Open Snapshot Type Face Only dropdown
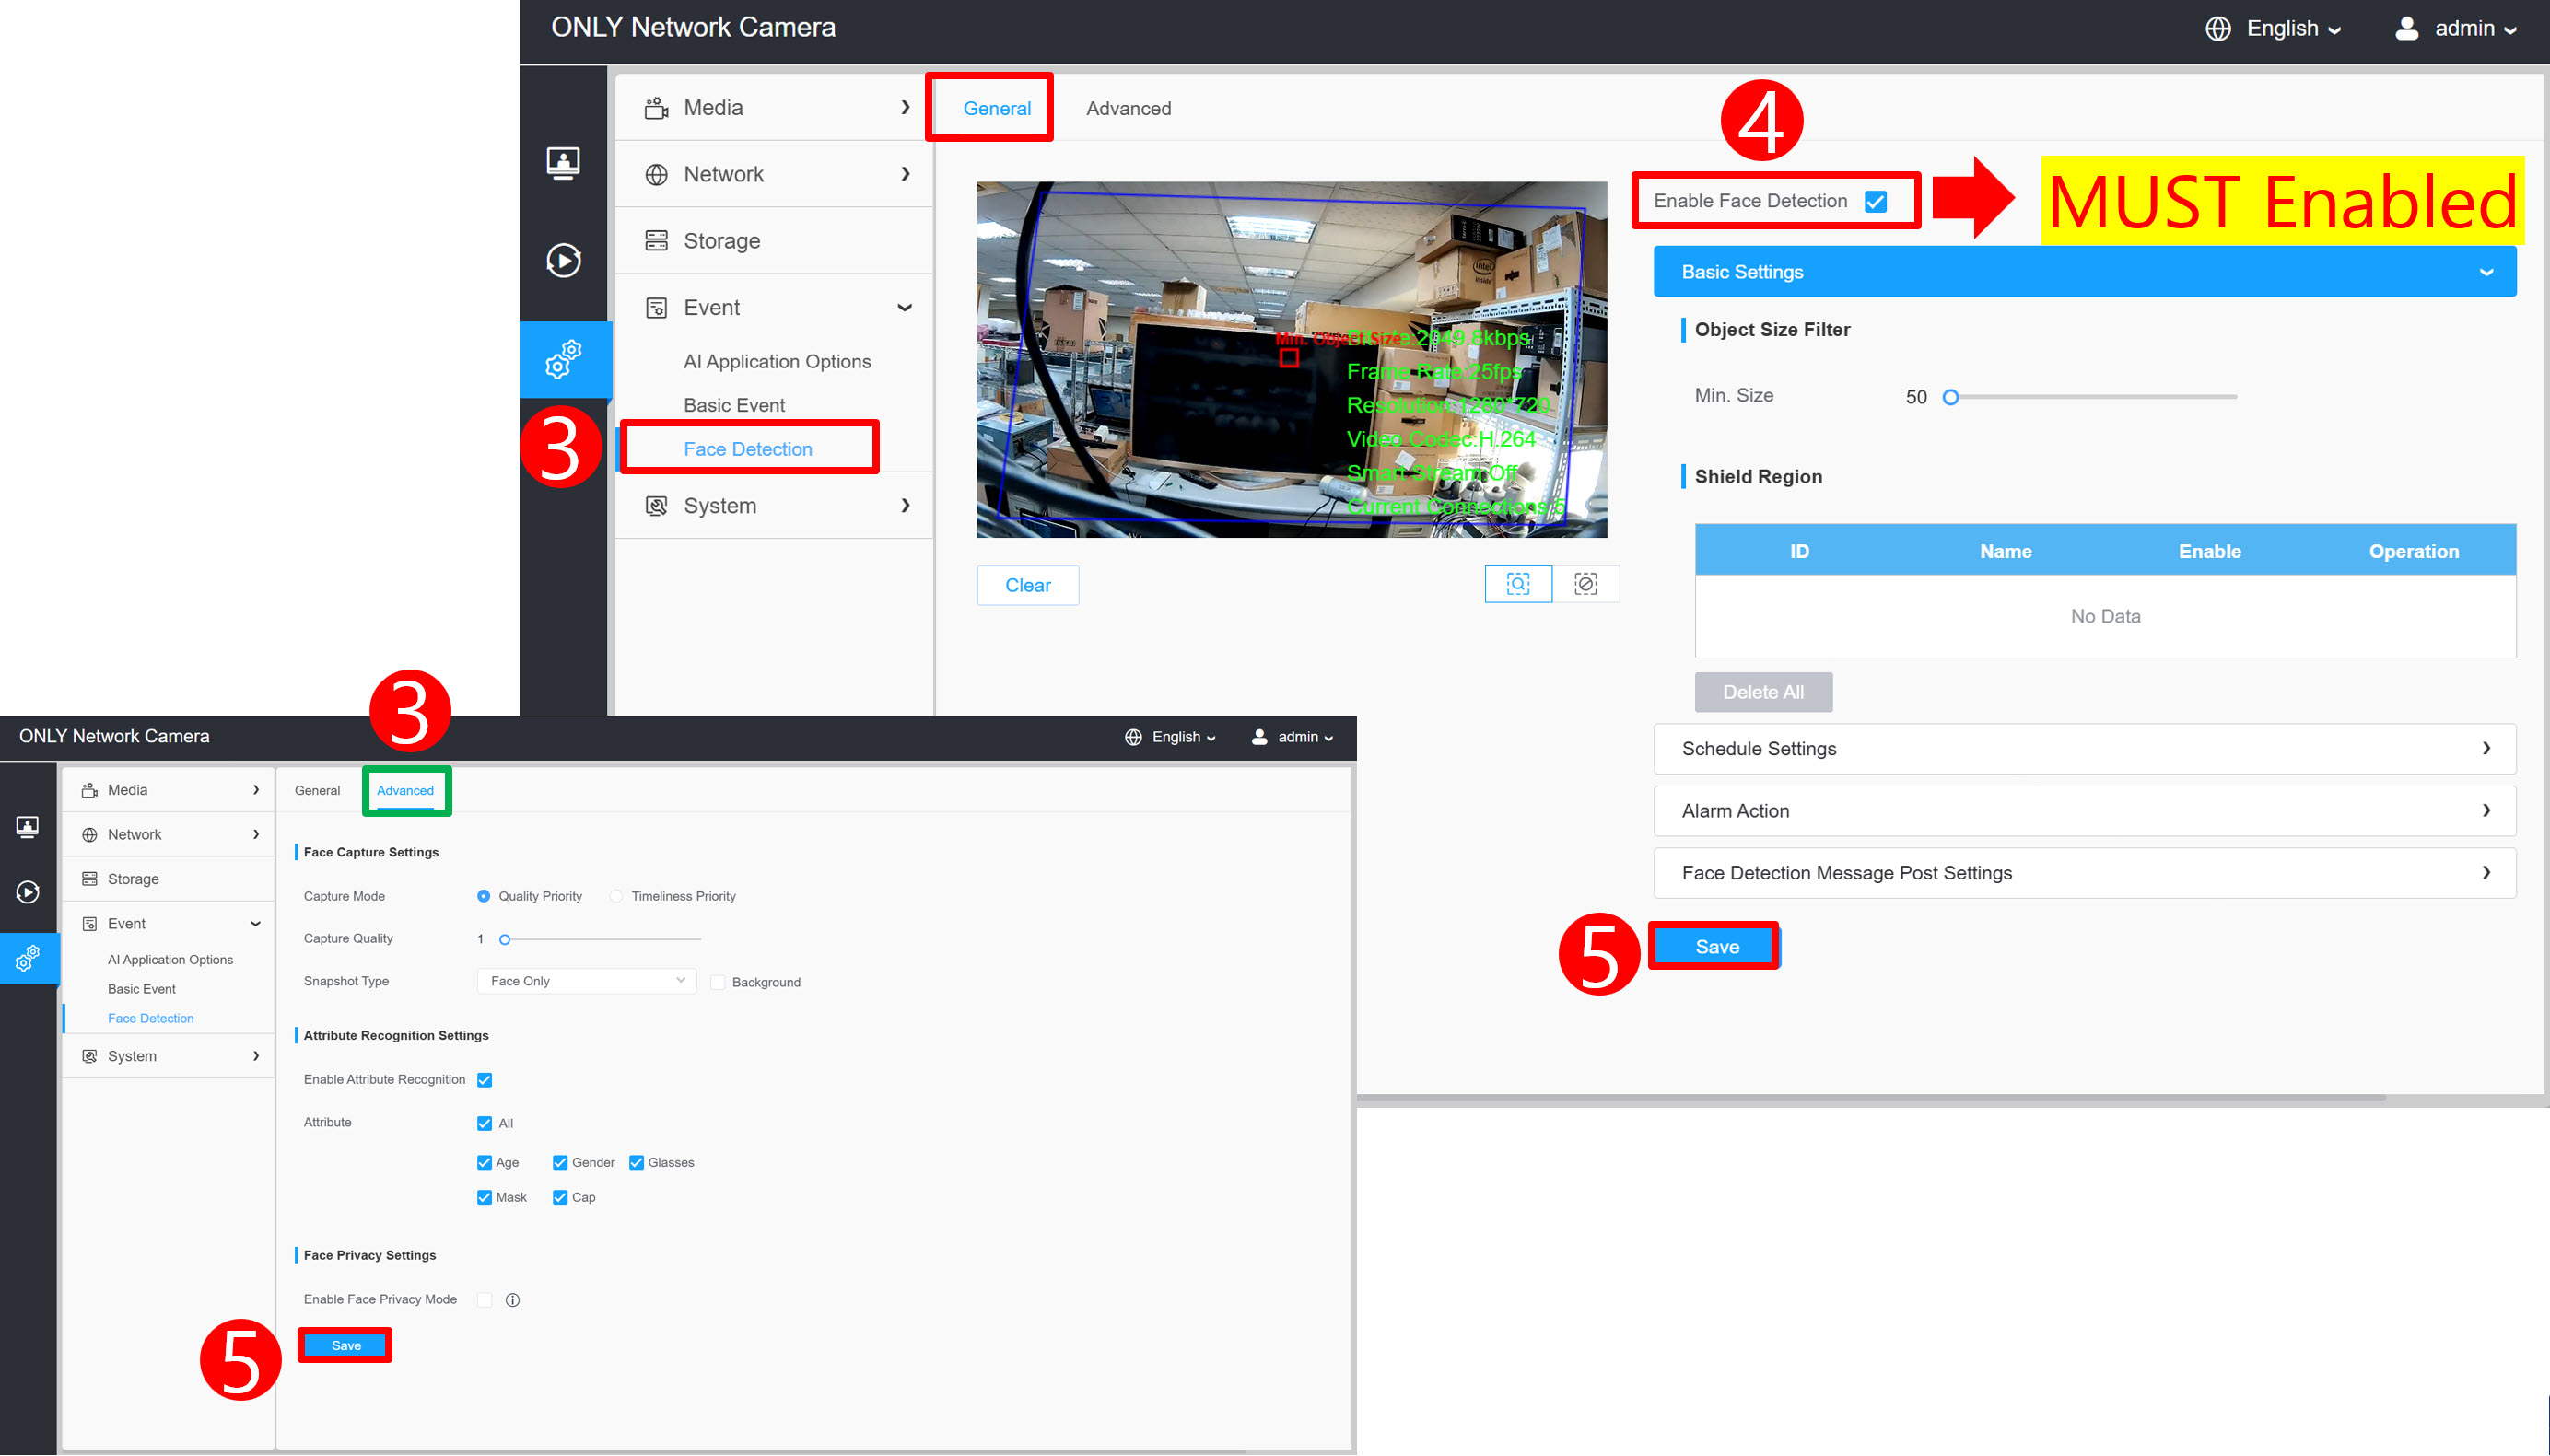 (587, 981)
